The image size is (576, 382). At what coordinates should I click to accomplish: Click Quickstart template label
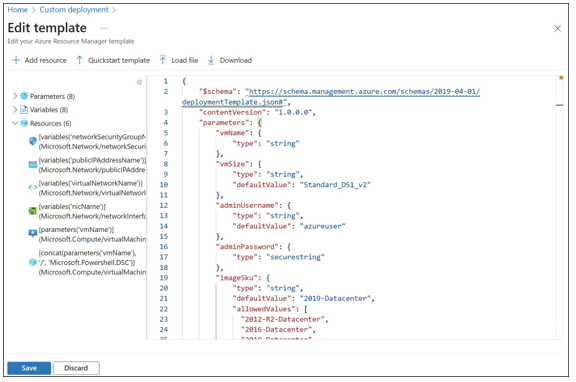click(x=119, y=60)
